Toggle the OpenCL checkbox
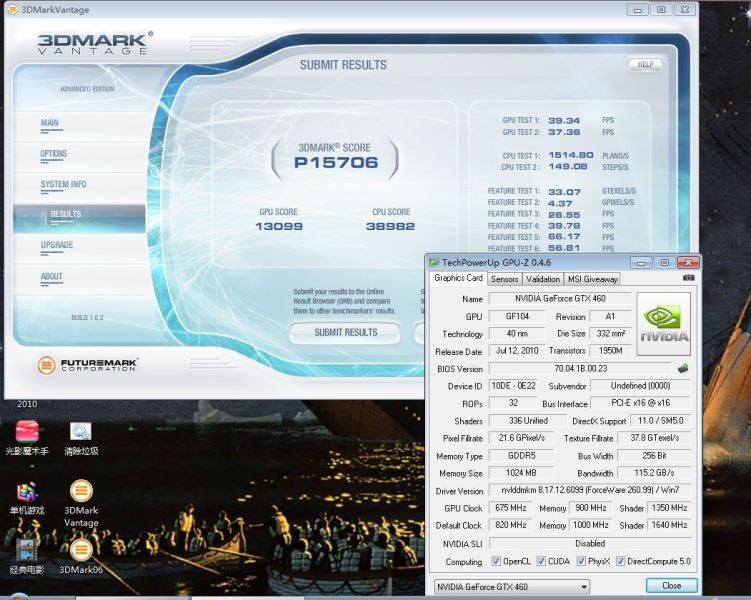This screenshot has height=600, width=751. pyautogui.click(x=494, y=562)
